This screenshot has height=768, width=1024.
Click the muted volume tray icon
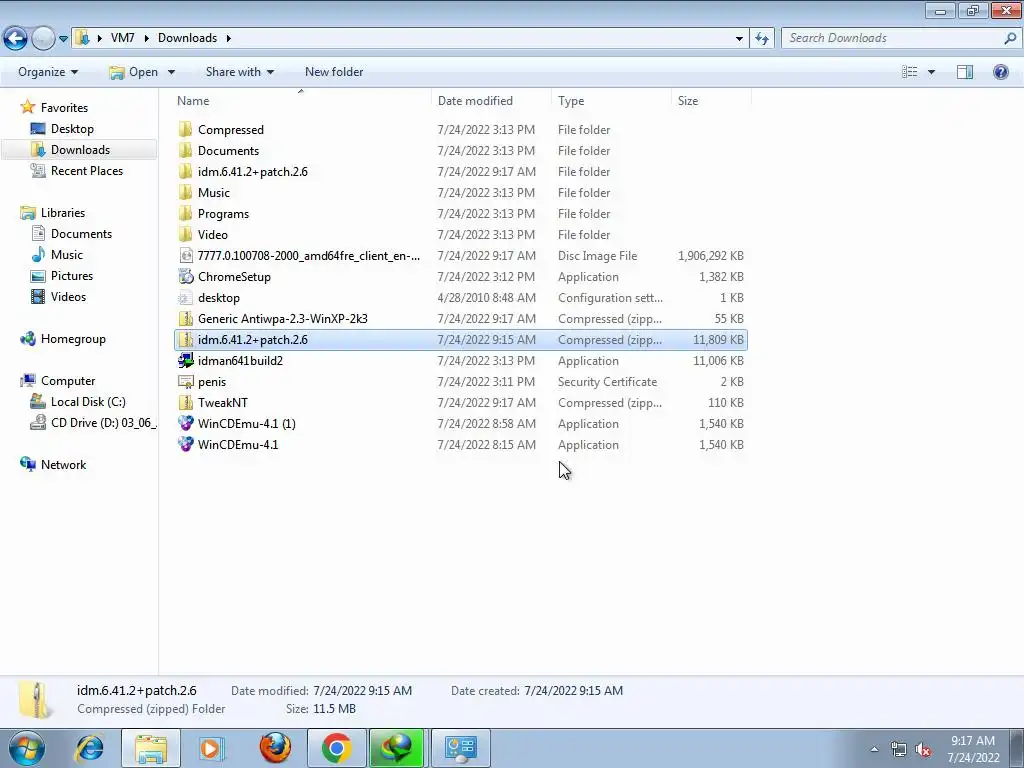(923, 750)
